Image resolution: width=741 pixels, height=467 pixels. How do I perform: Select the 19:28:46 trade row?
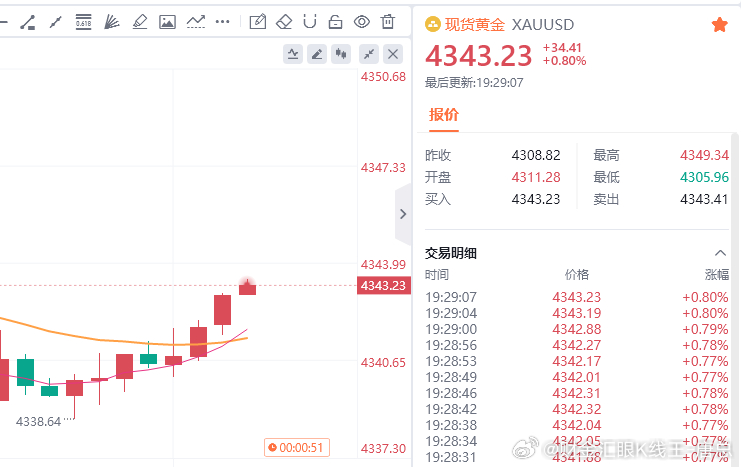coord(577,393)
